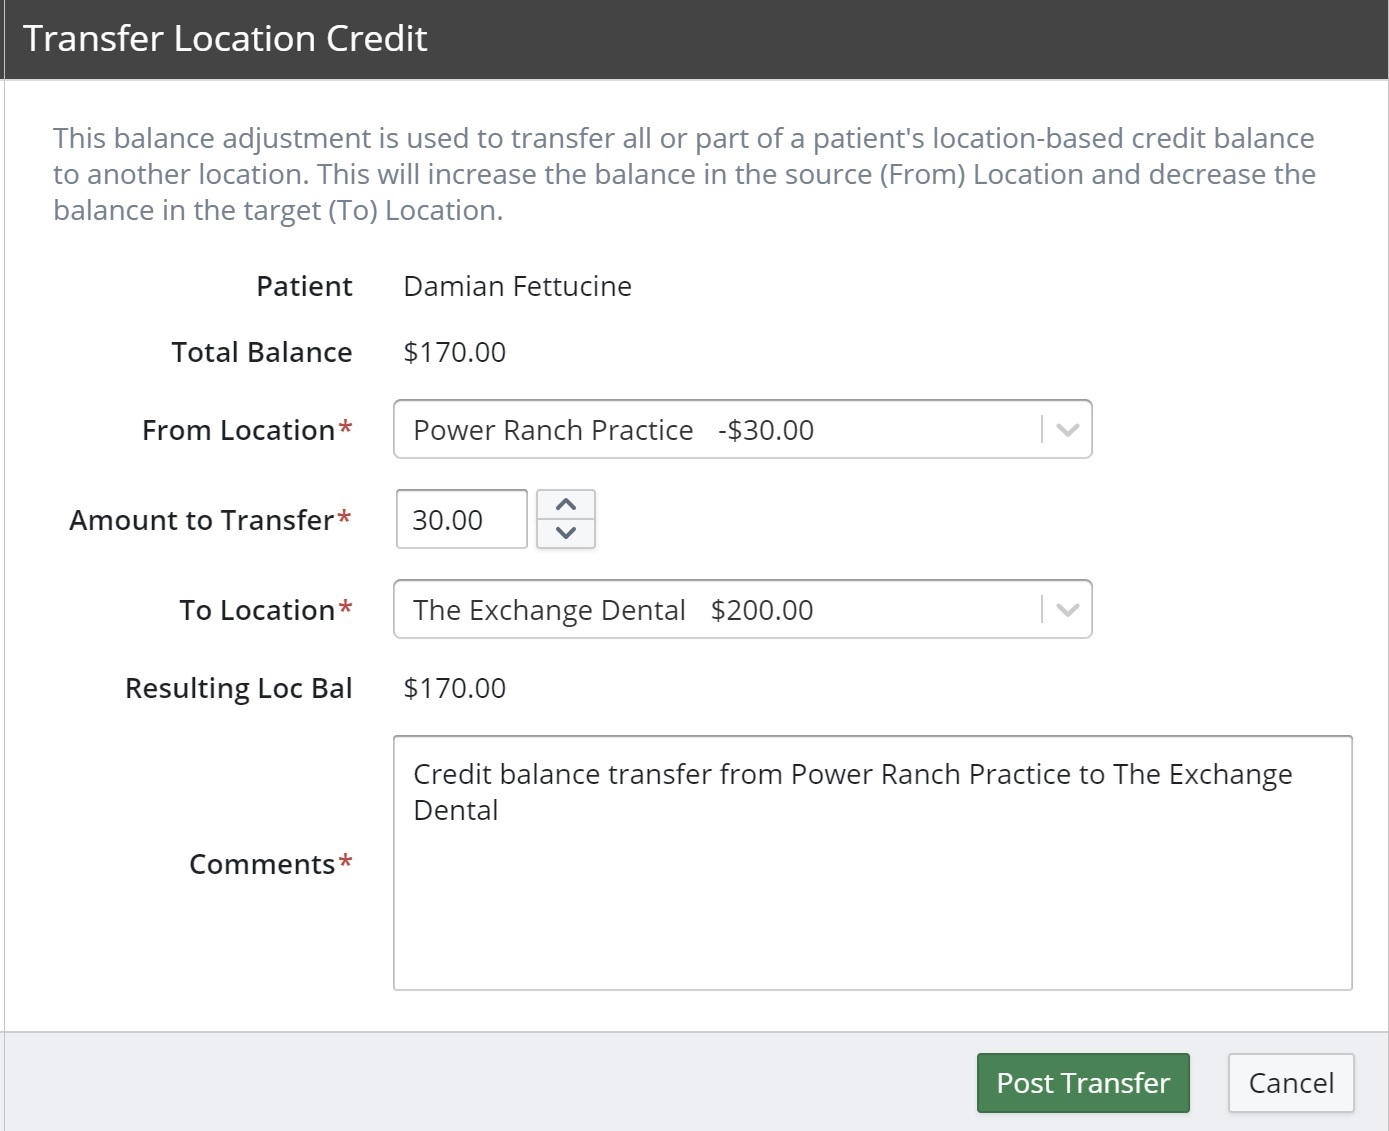Click the Patient field label
The height and width of the screenshot is (1131, 1389).
pos(304,287)
